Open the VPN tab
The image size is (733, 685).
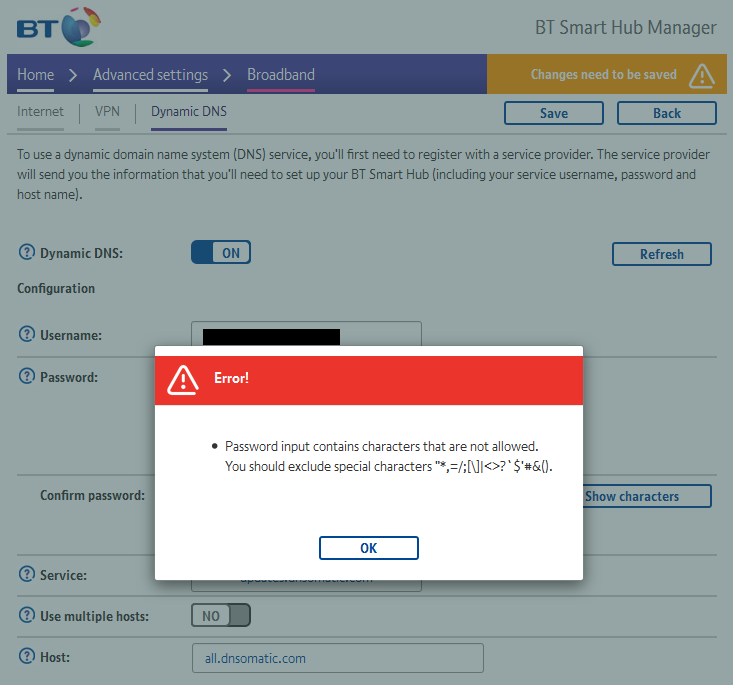(107, 112)
